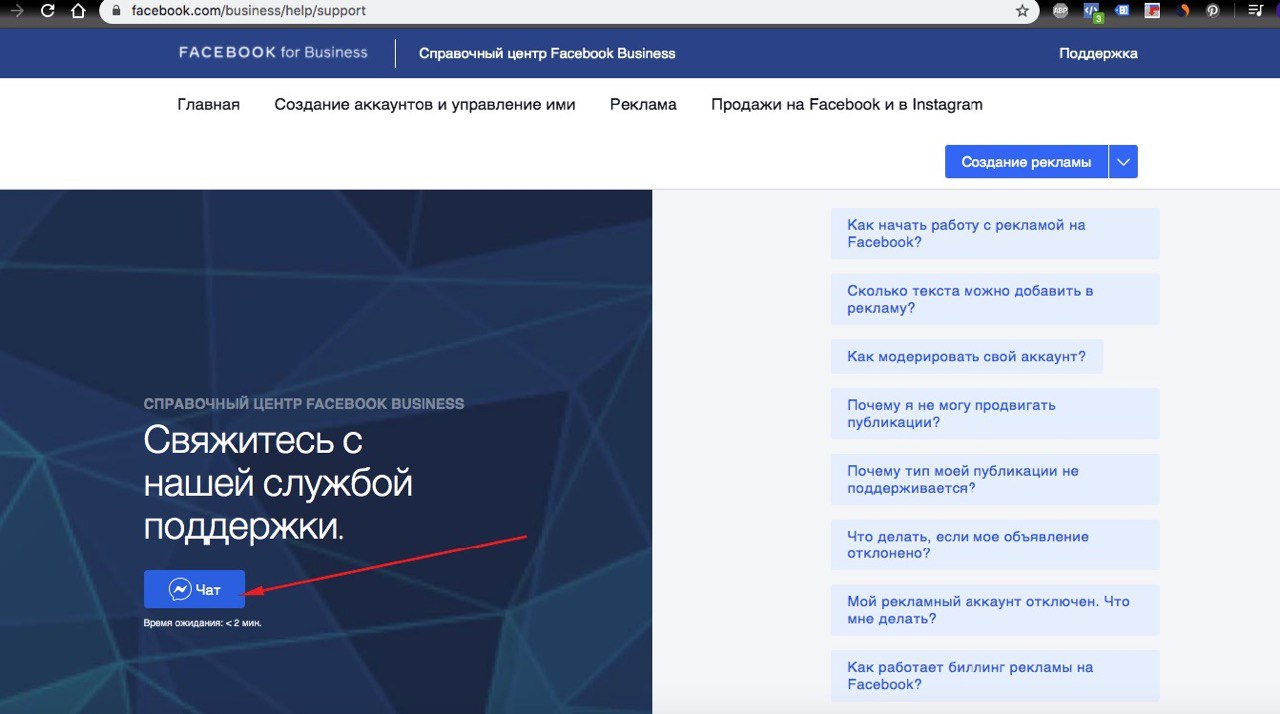Open Мой рекламный аккаунт отключен question
The image size is (1280, 714).
pyautogui.click(x=995, y=610)
